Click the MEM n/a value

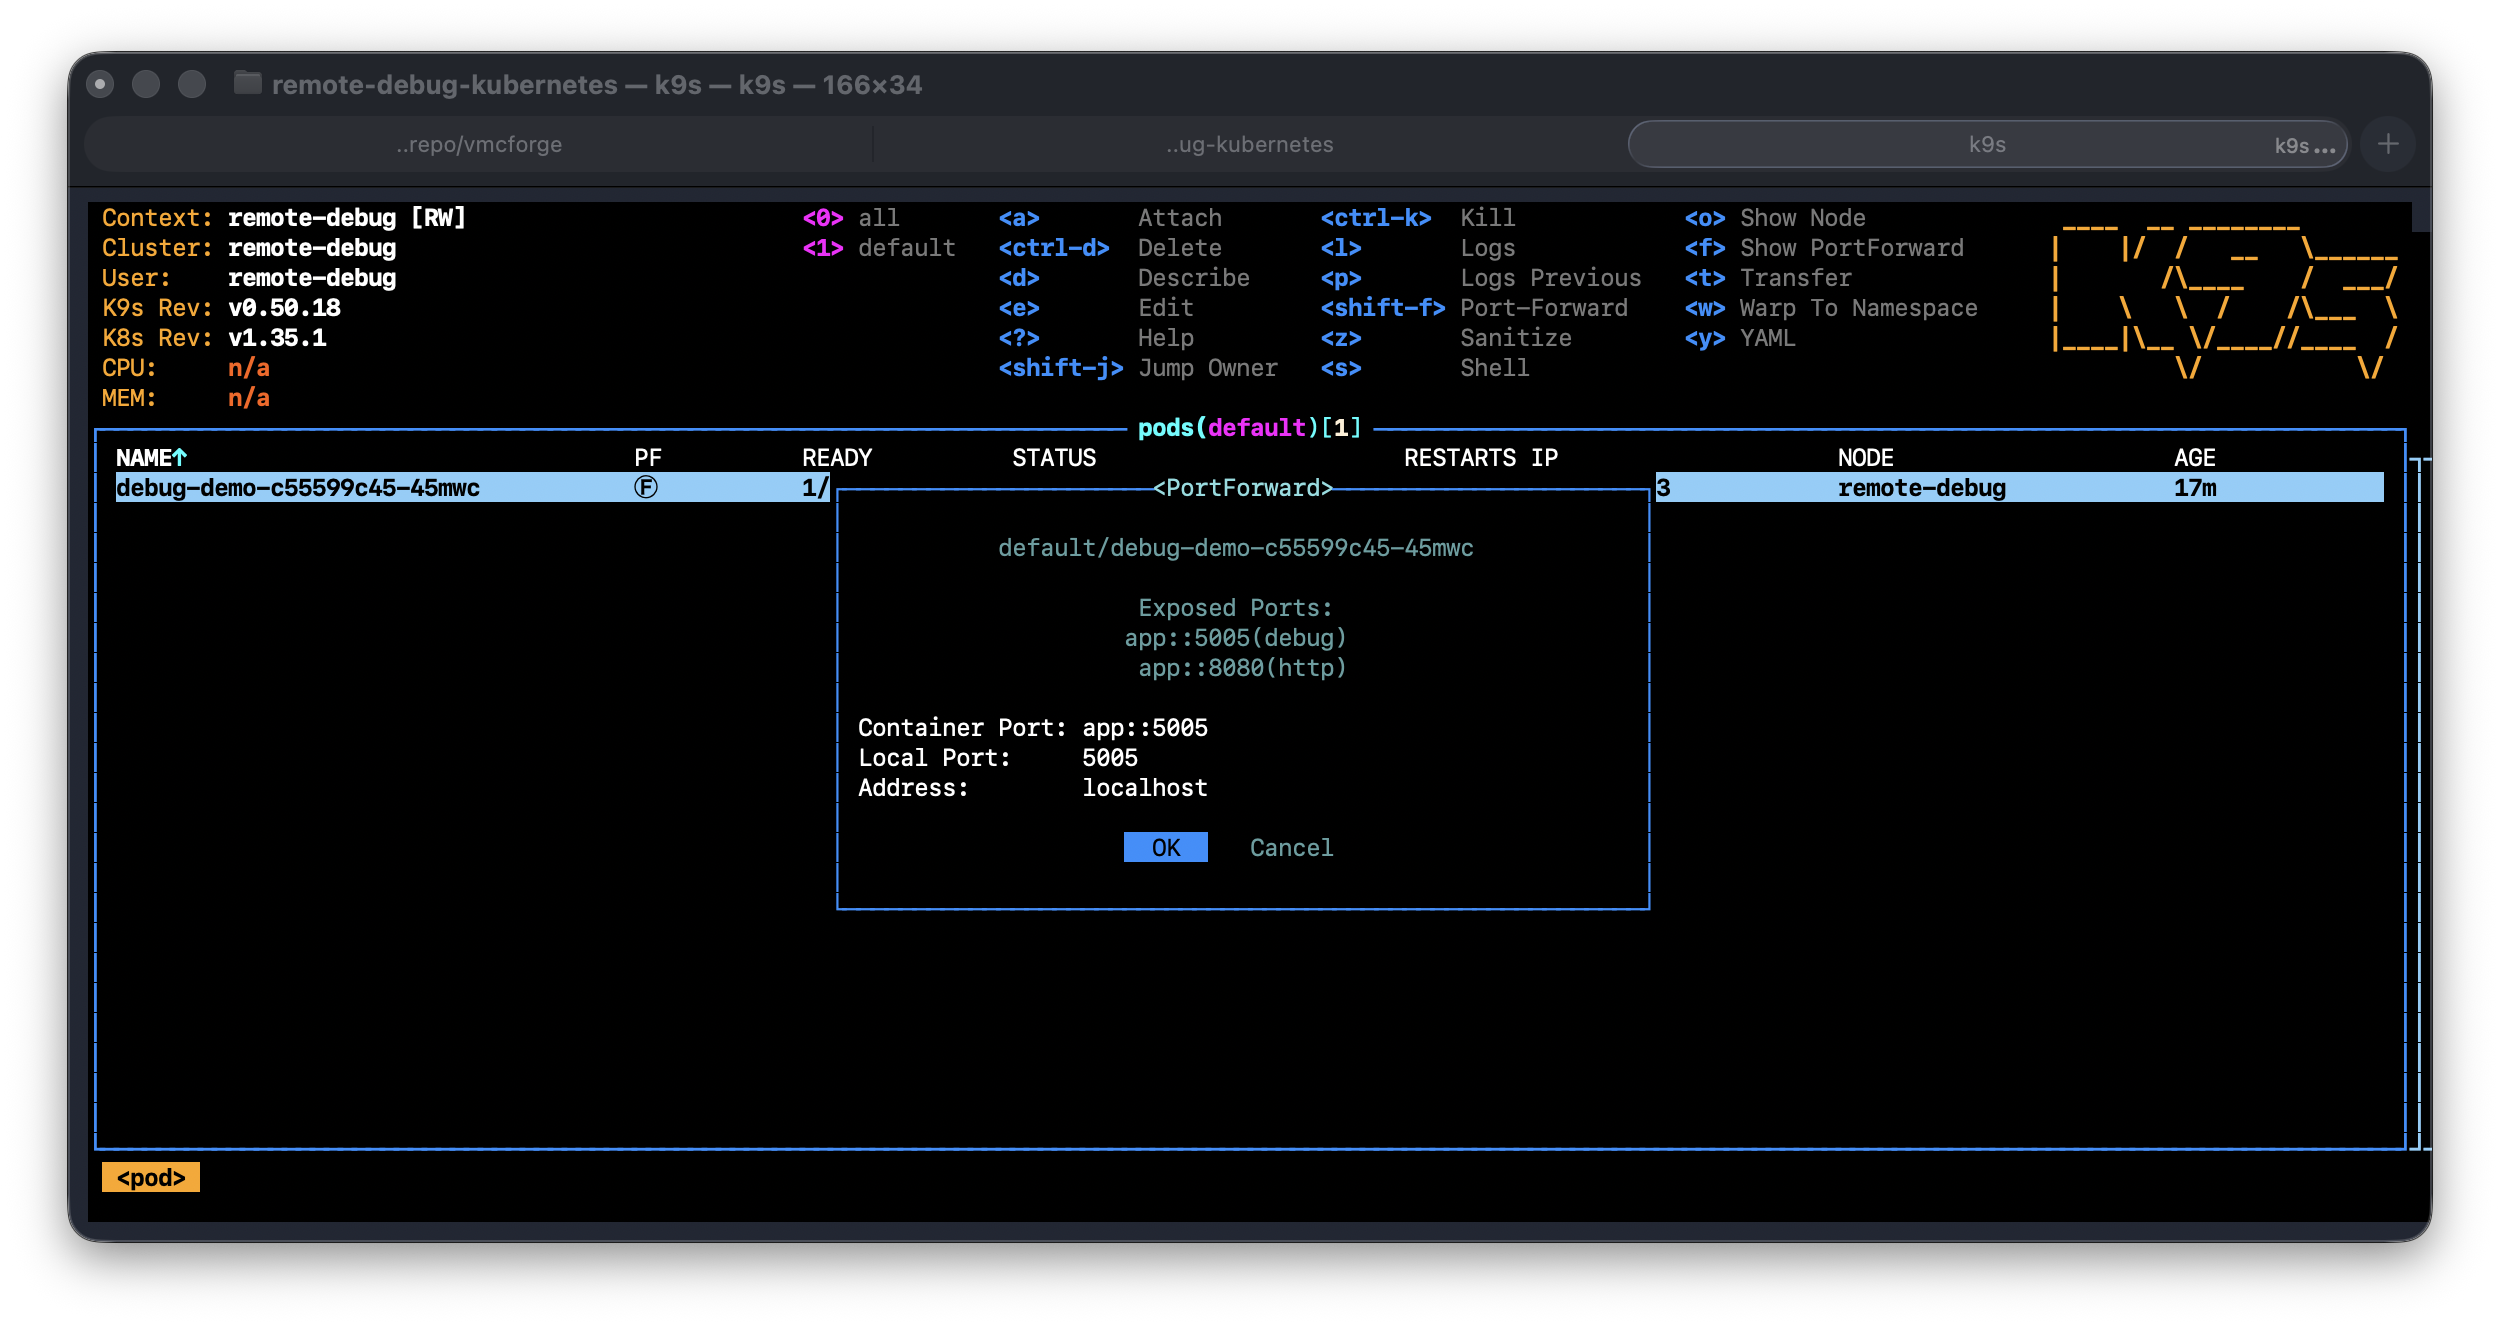(x=249, y=397)
